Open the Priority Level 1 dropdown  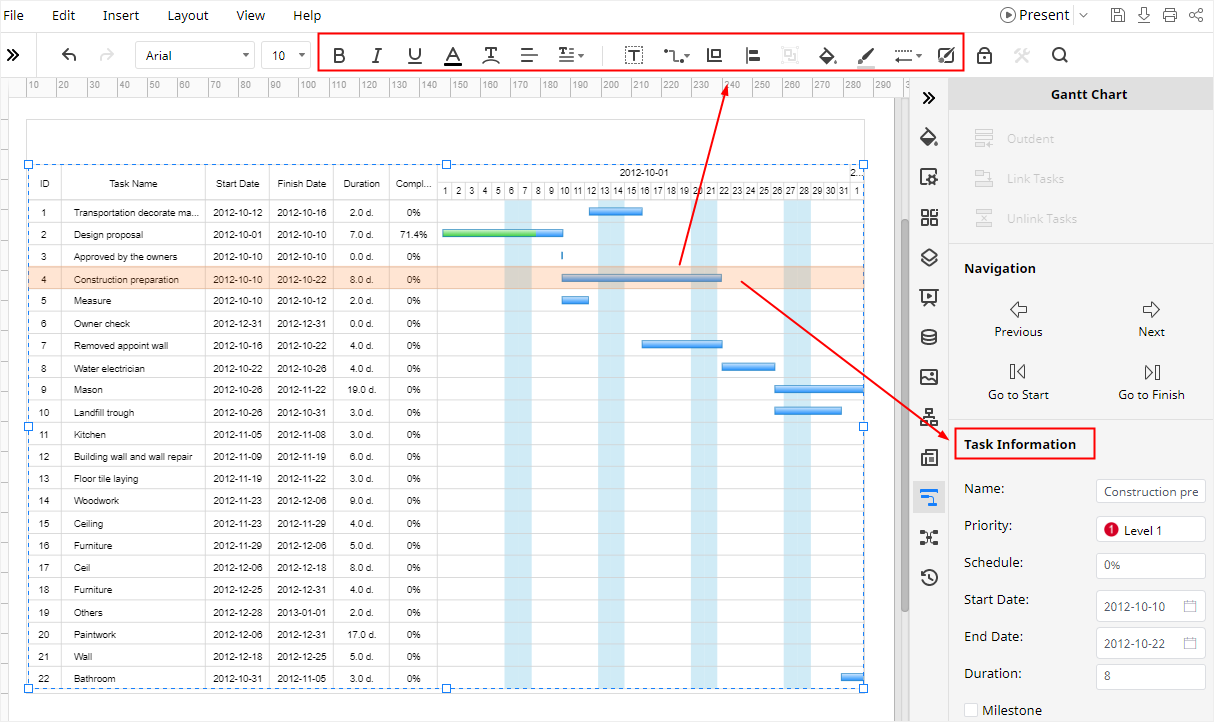1151,530
